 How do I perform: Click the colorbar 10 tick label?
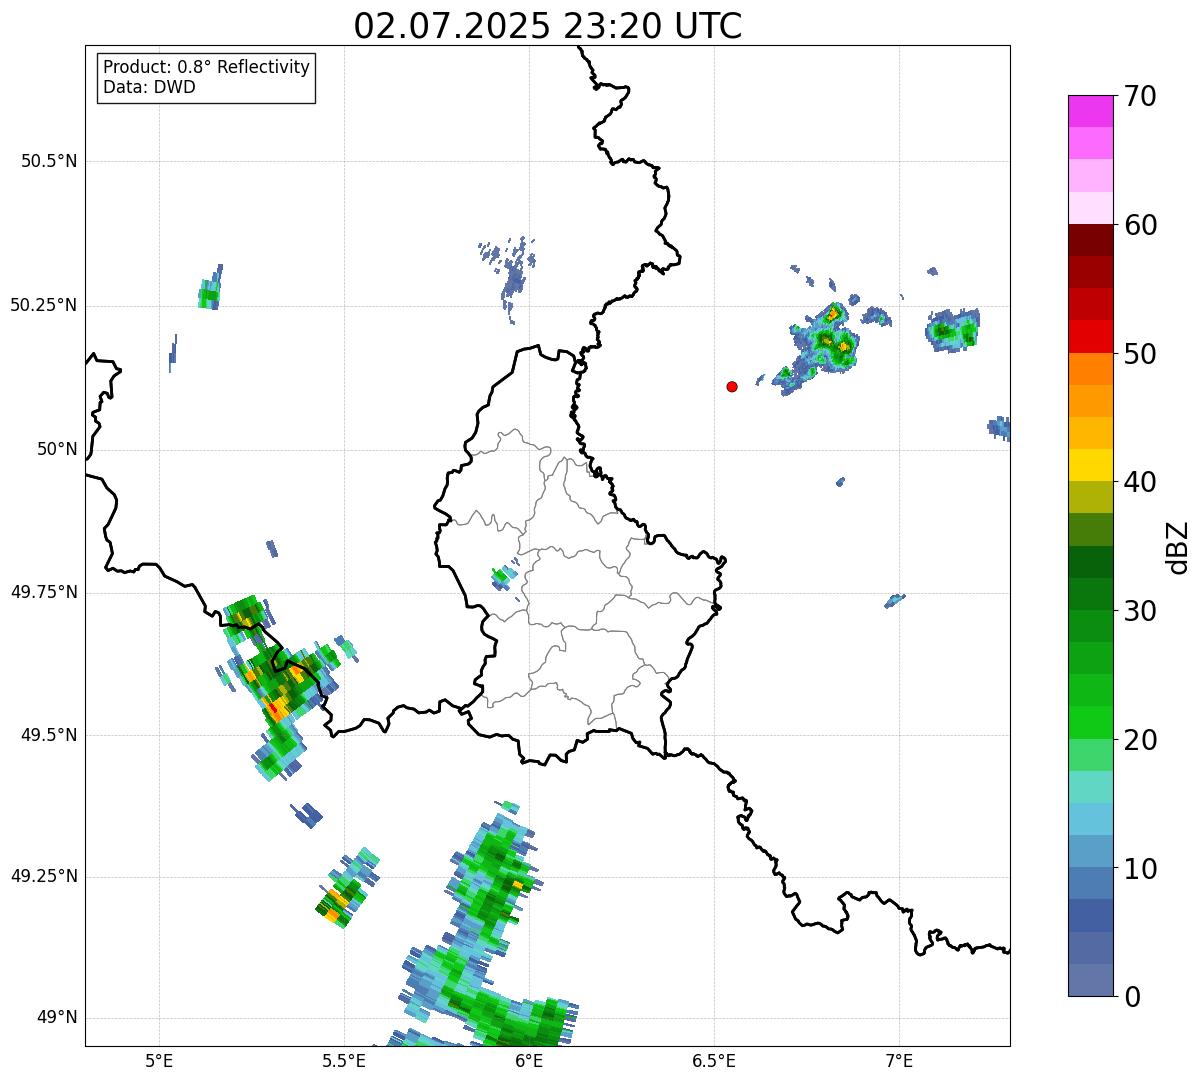tap(1140, 868)
